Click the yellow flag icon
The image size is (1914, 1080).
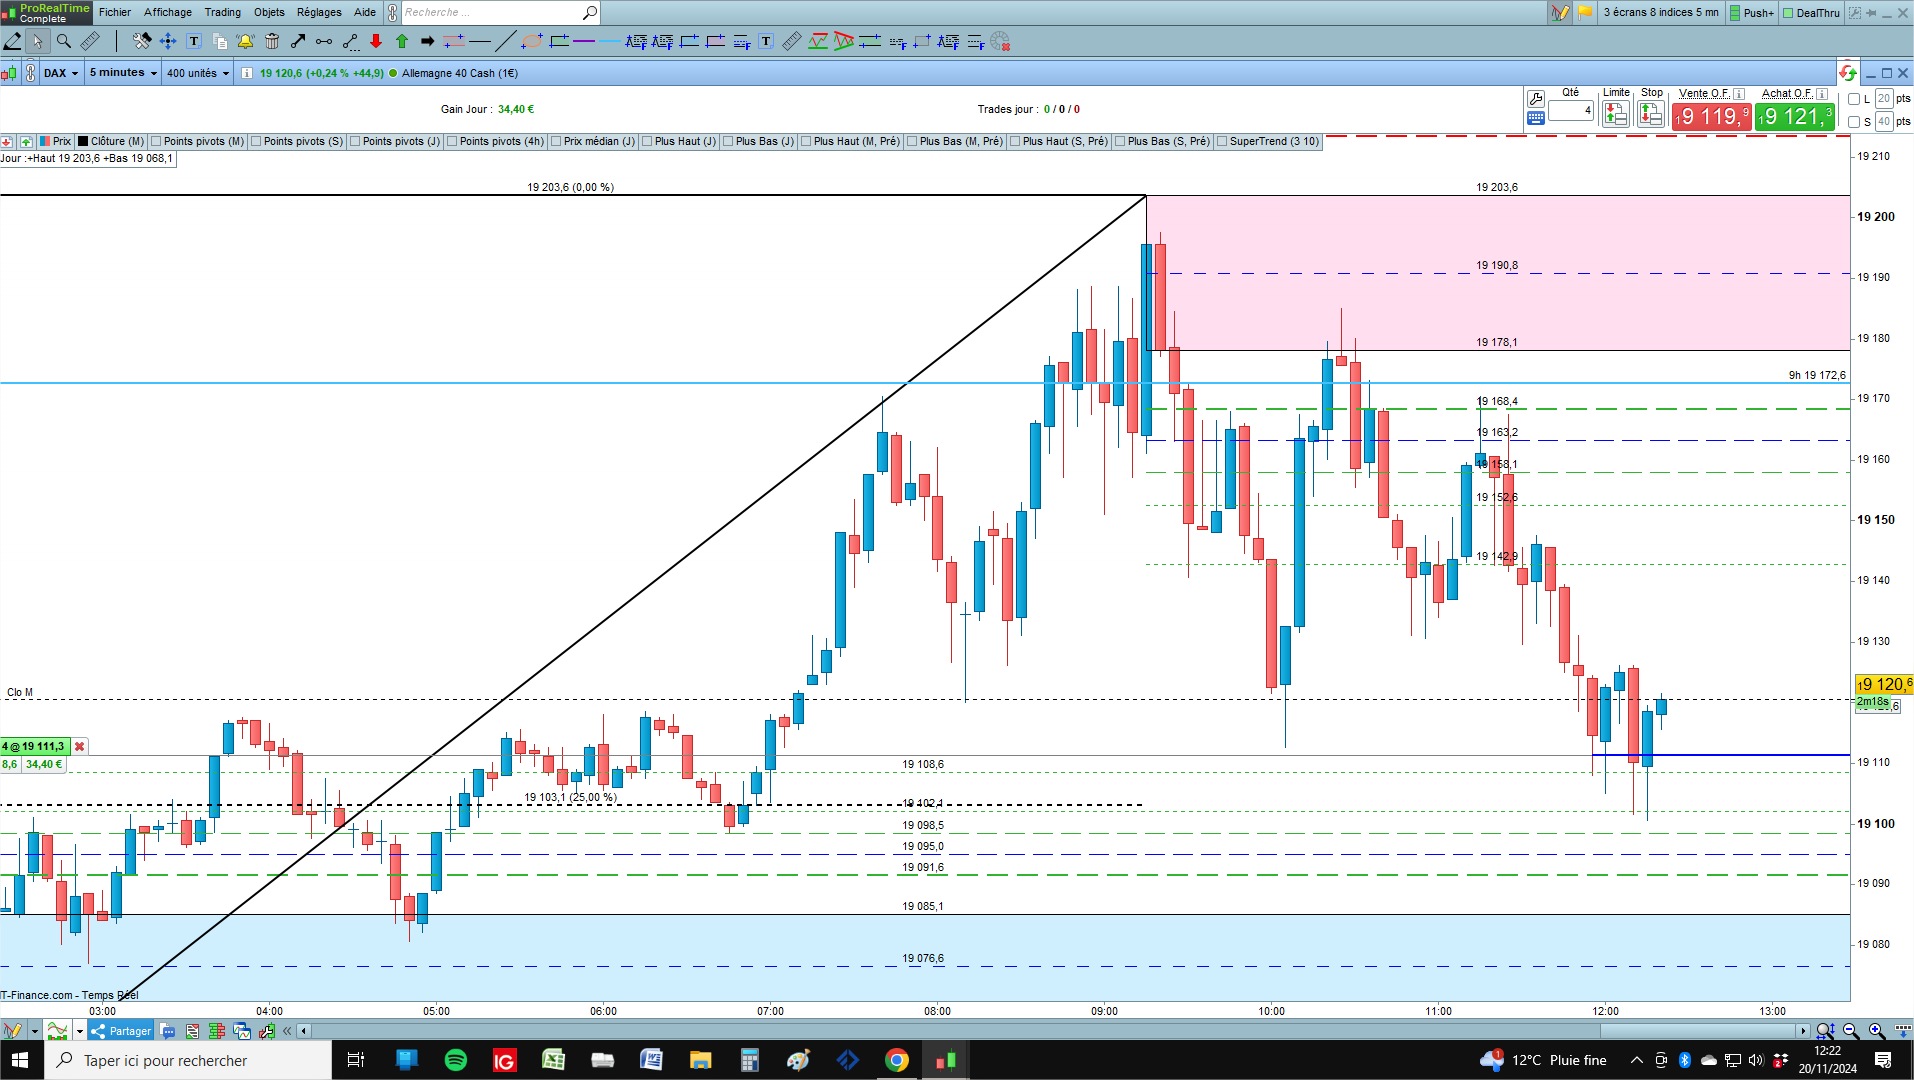tap(1585, 13)
